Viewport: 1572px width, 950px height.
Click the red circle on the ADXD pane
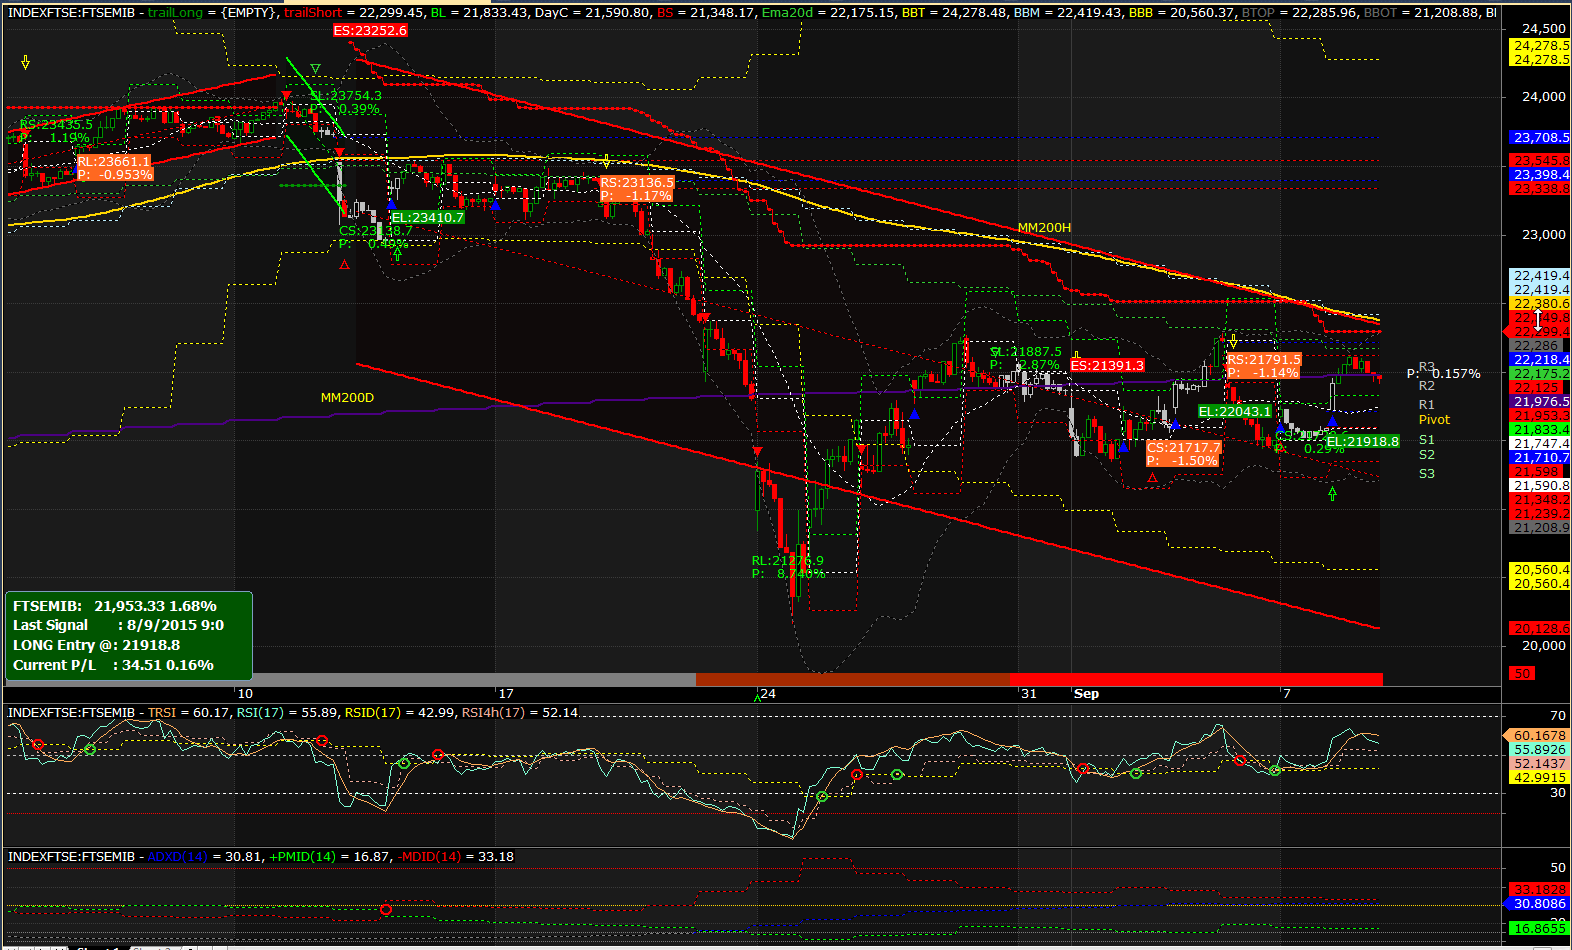click(x=386, y=910)
